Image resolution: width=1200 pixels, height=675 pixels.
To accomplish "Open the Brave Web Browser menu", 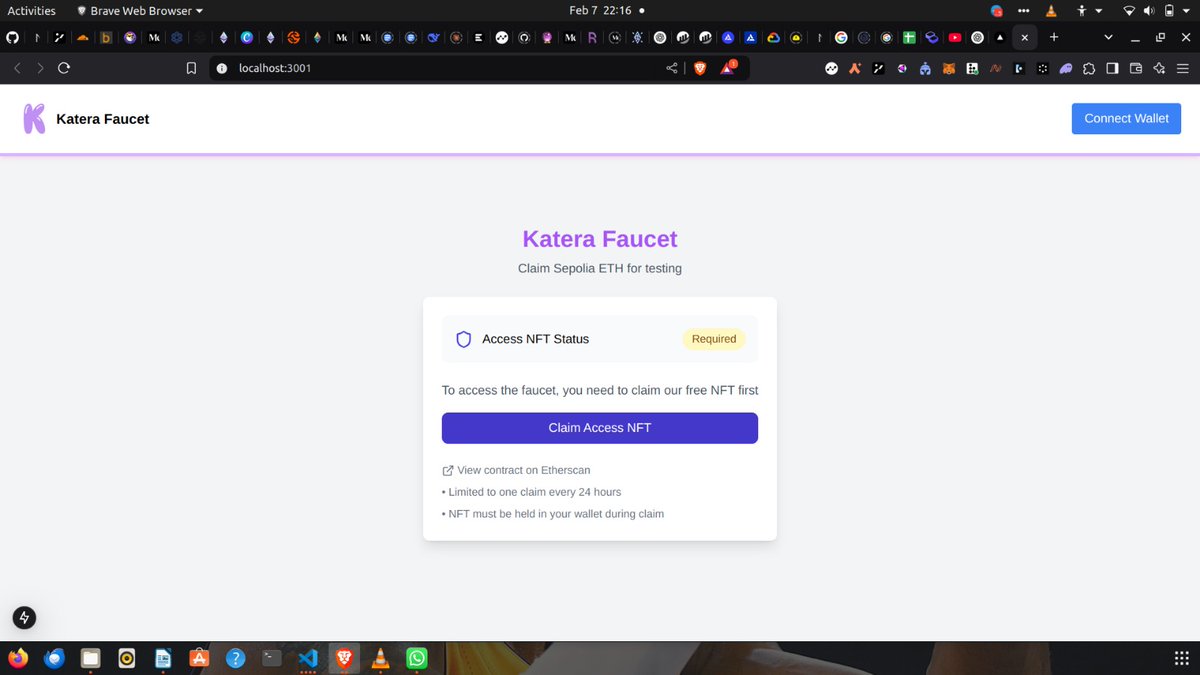I will tap(138, 11).
